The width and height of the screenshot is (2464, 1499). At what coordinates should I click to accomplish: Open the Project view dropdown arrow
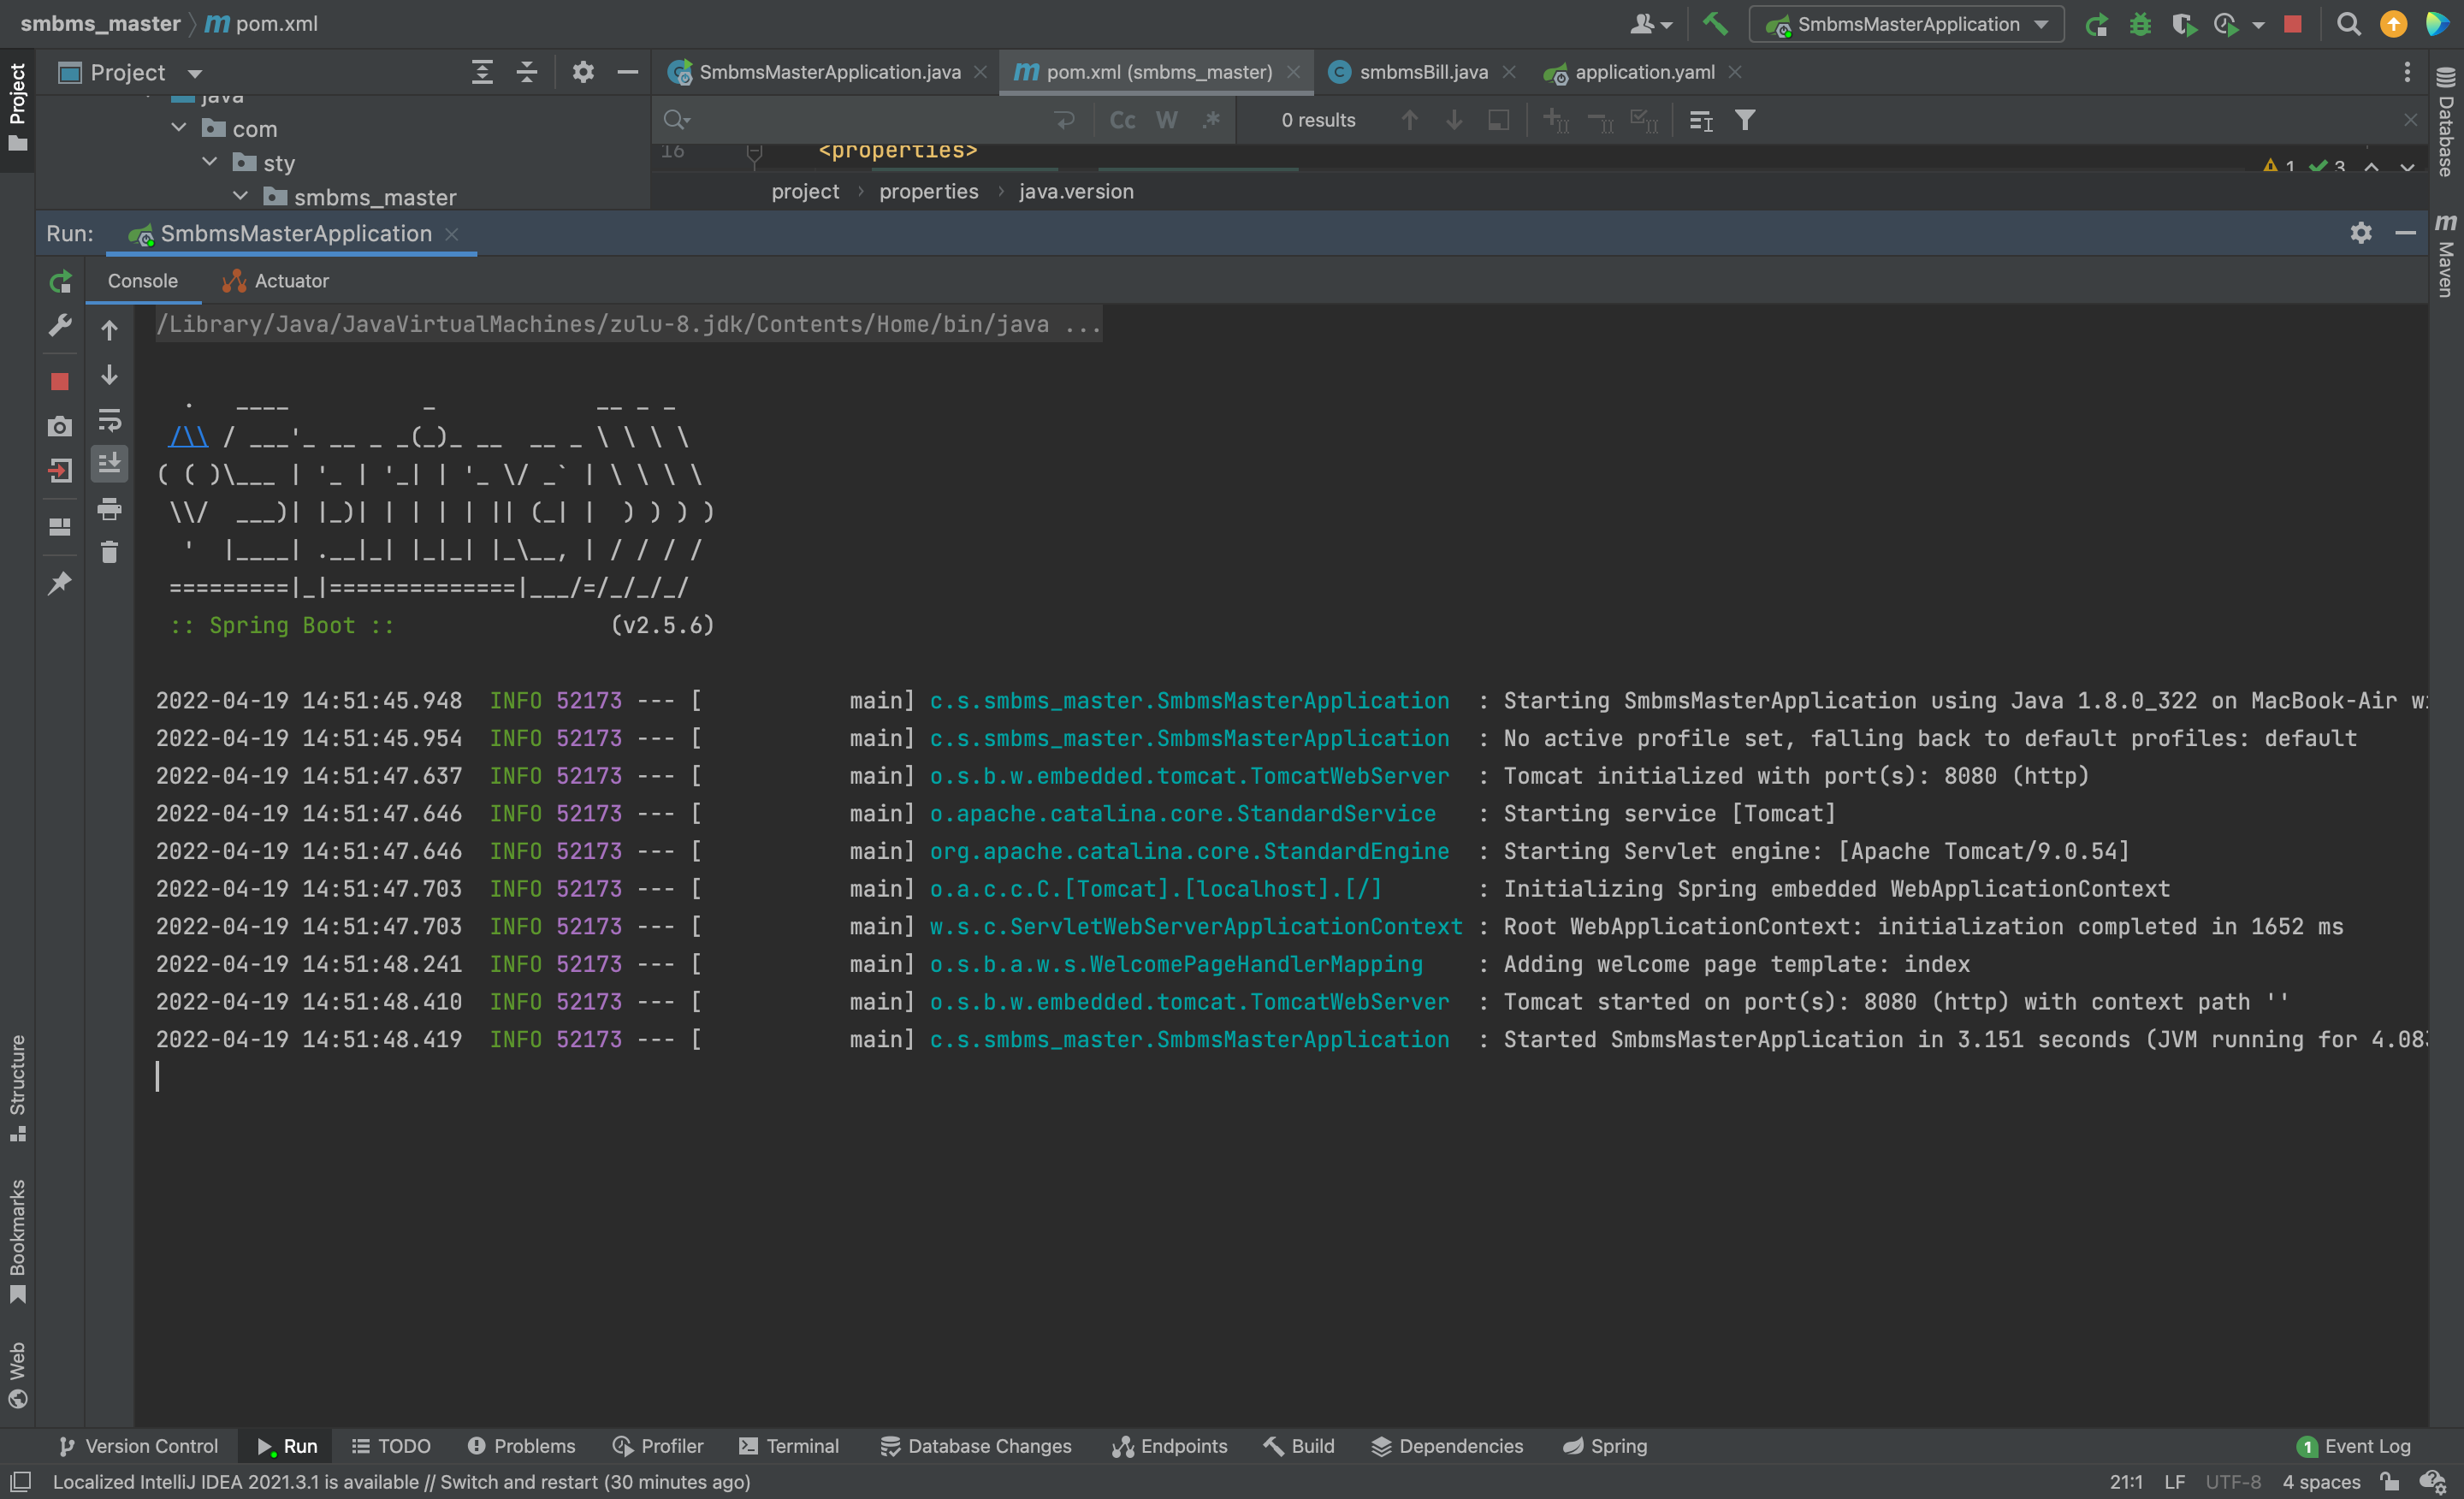tap(195, 73)
